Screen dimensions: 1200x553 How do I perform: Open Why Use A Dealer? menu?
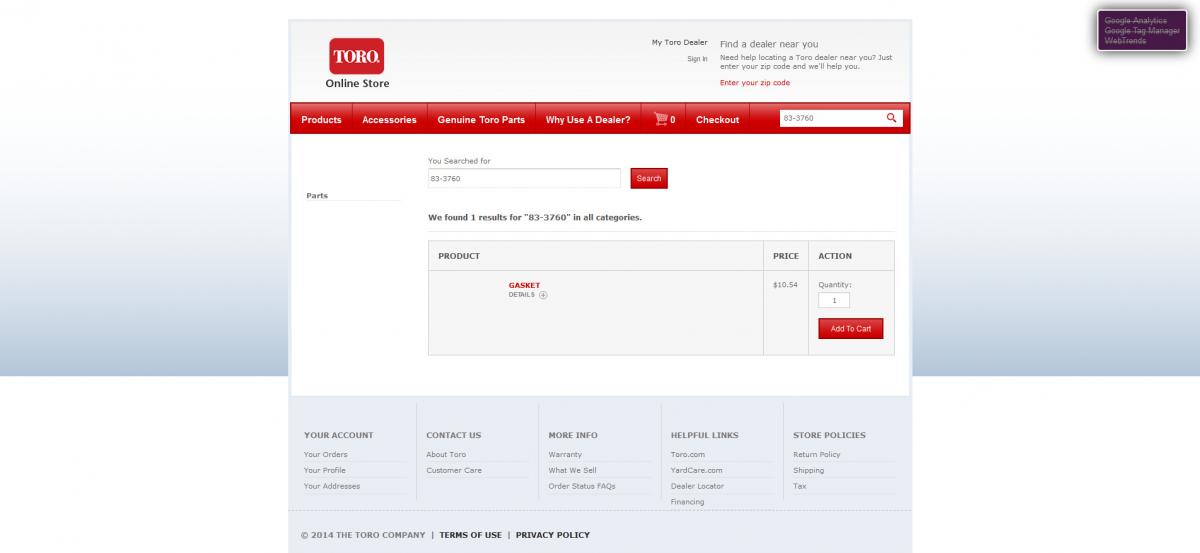588,119
